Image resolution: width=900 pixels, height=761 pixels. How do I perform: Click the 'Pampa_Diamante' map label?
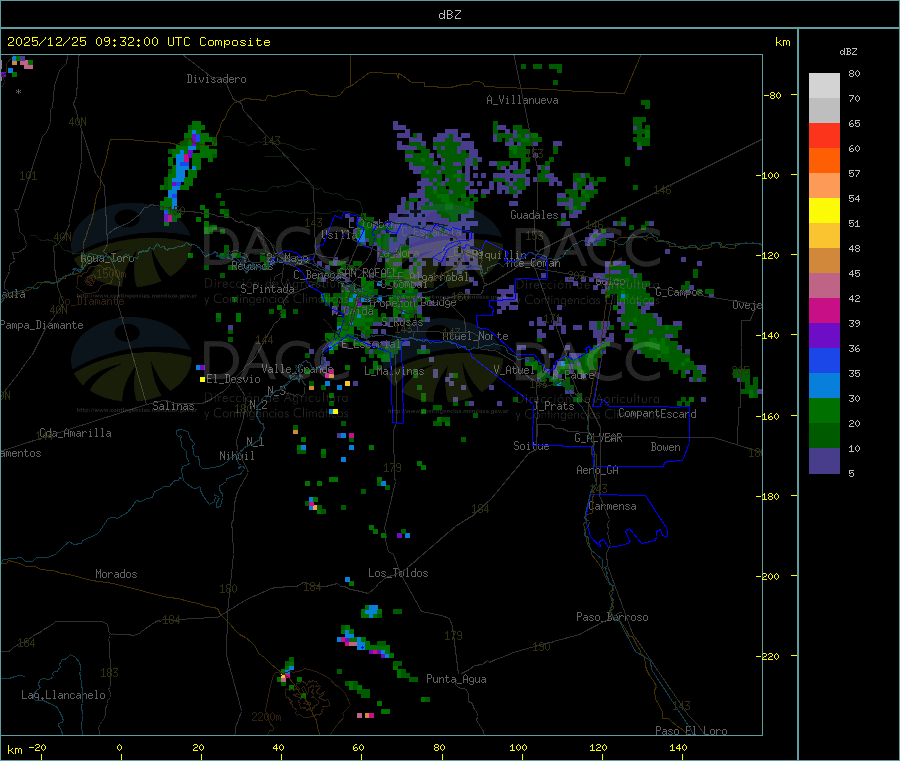coord(42,325)
